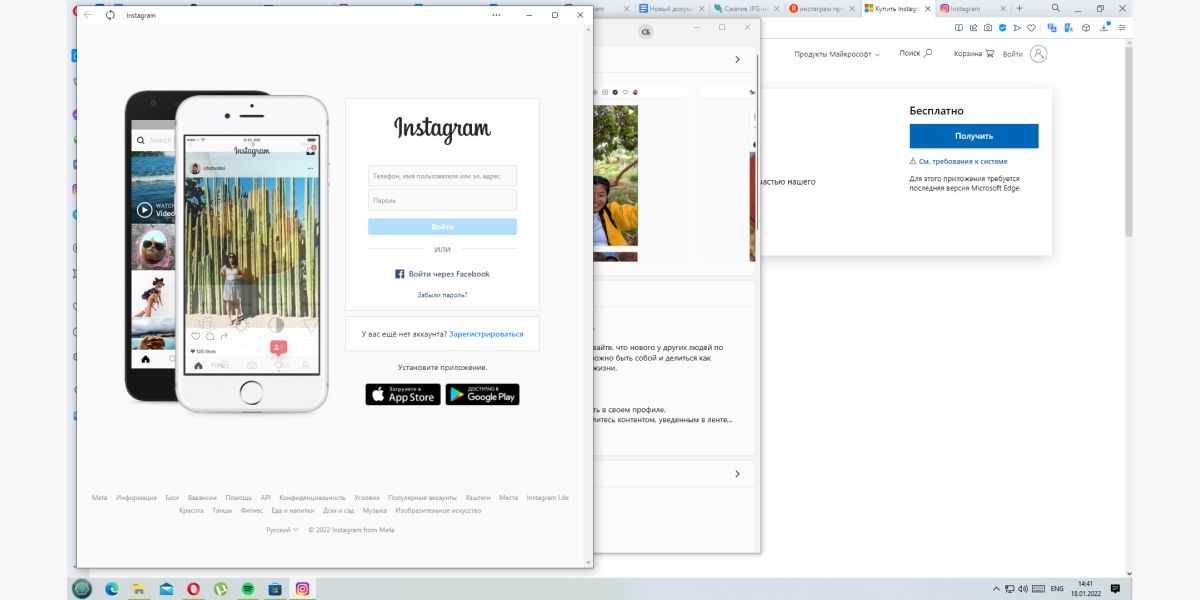Click the Войти profile avatar icon on Microsoft page

click(1038, 54)
